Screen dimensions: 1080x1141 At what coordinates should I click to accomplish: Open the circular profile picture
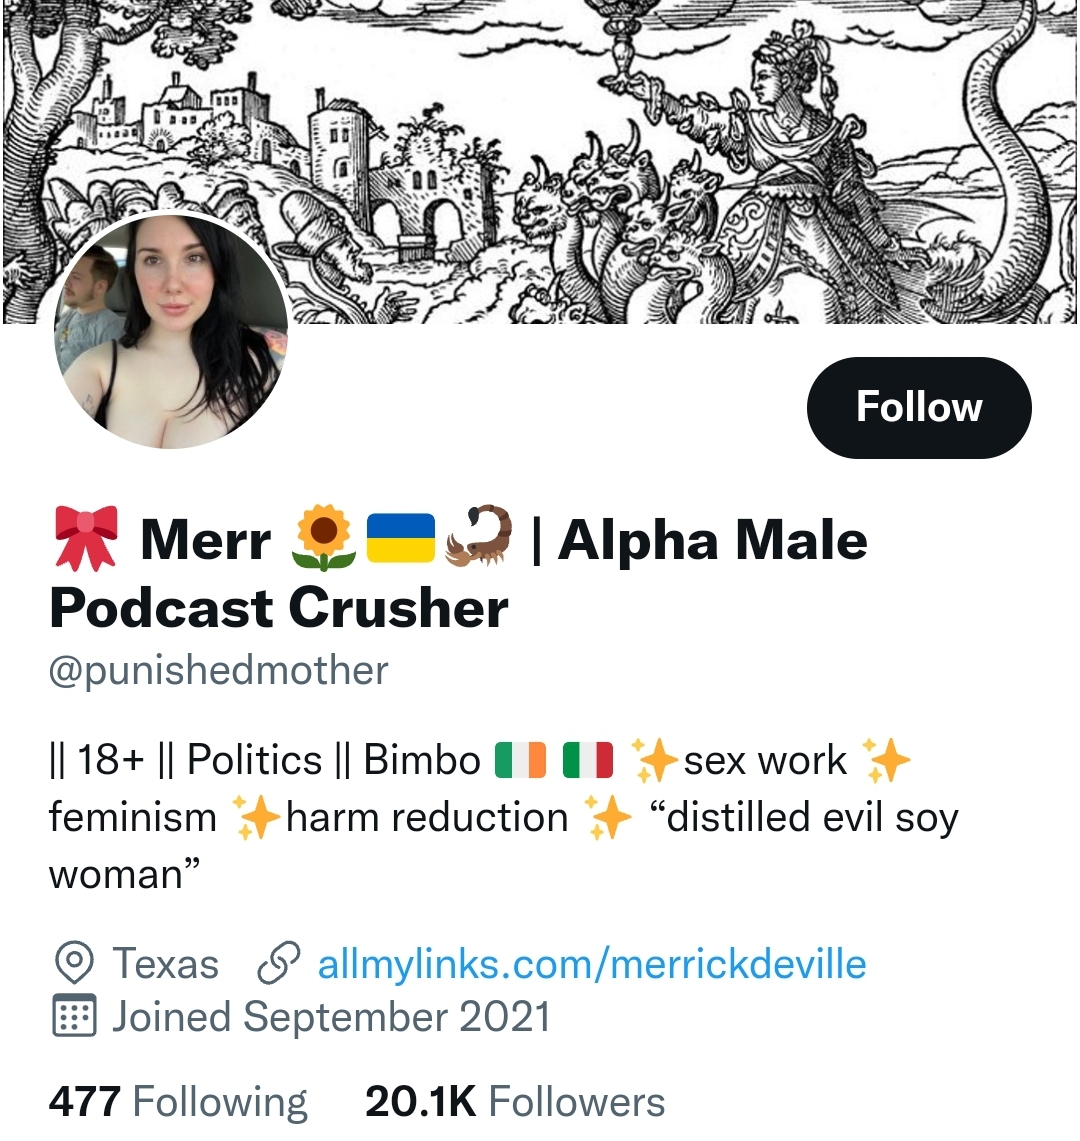pos(171,330)
